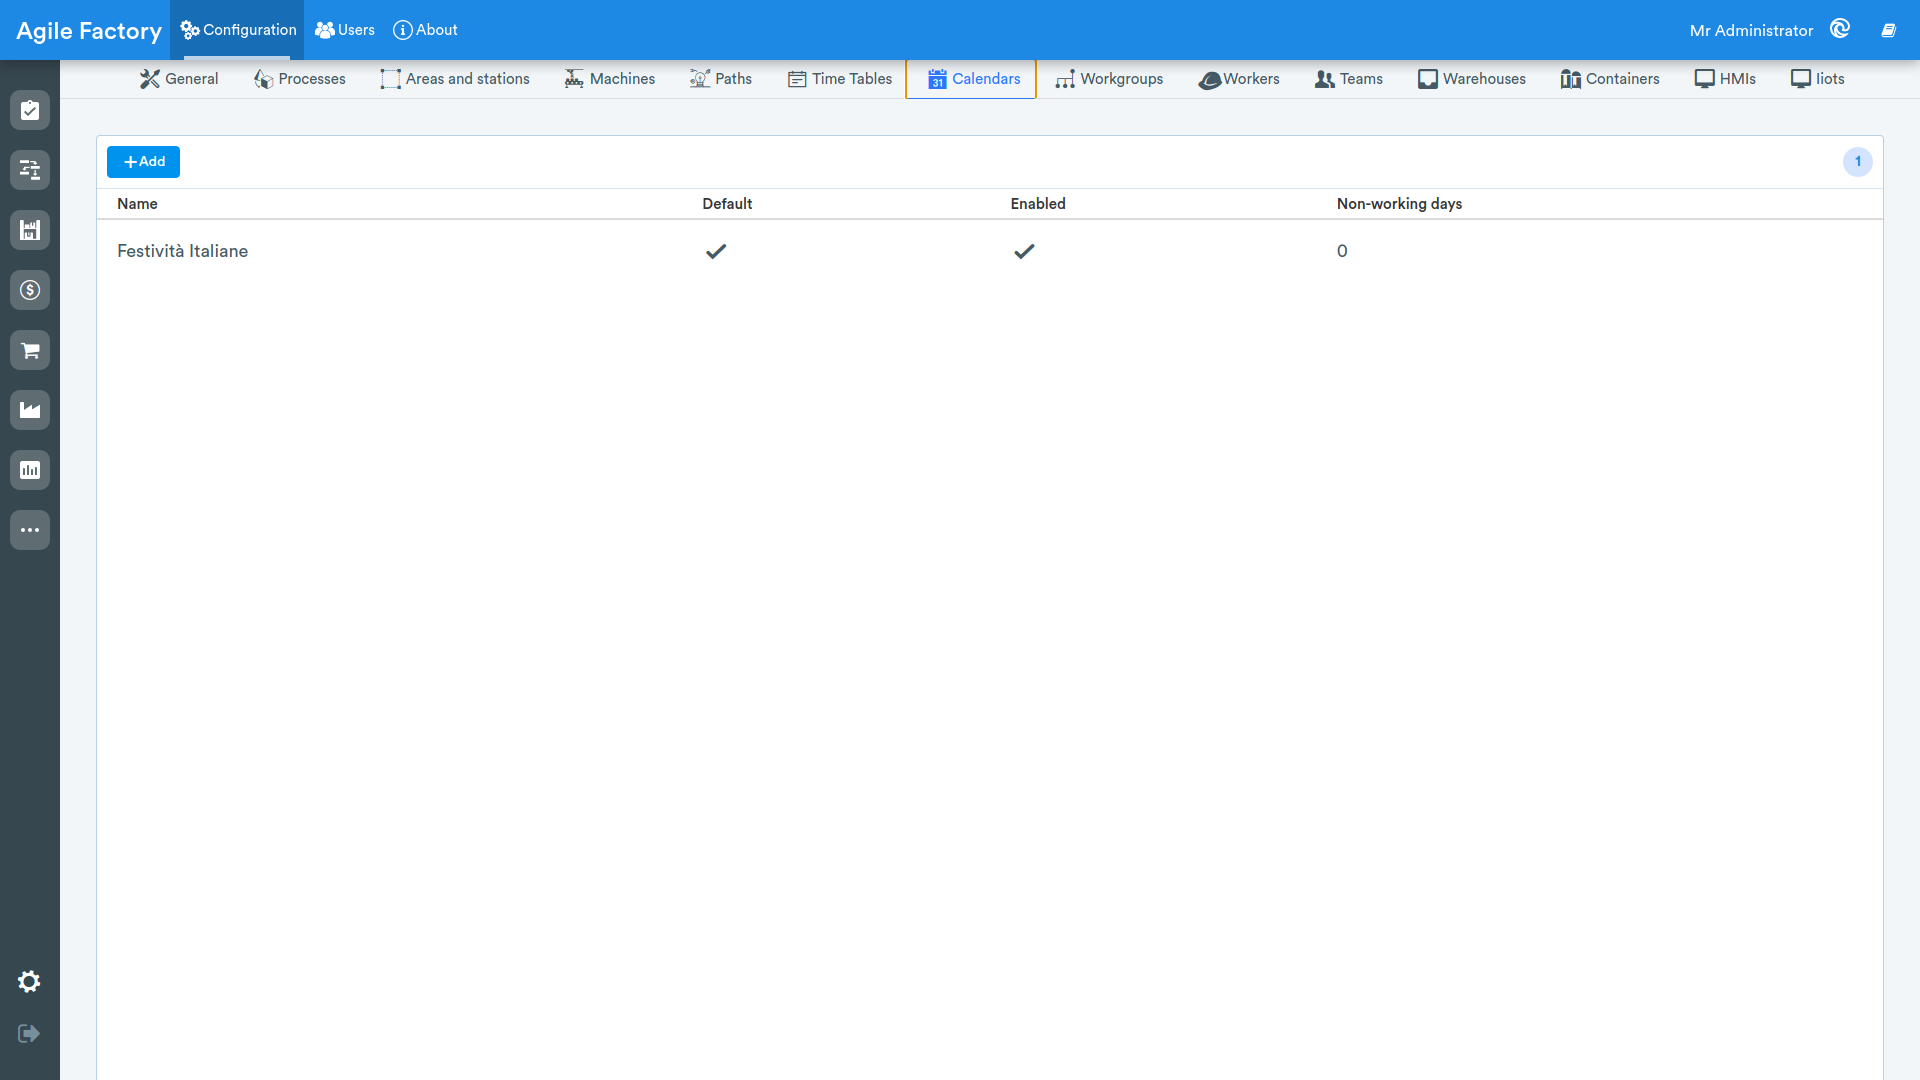
Task: Switch to the Workers tab
Action: 1239,79
